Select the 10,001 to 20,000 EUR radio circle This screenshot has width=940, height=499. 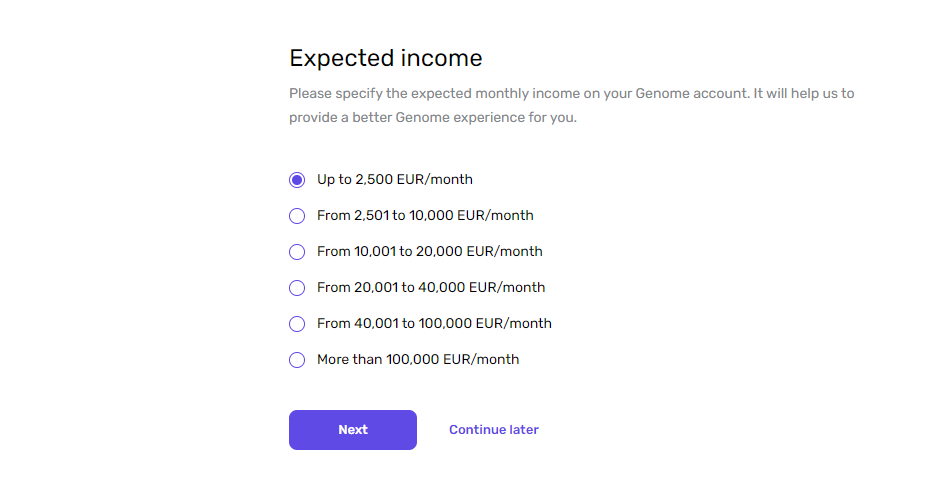[297, 252]
